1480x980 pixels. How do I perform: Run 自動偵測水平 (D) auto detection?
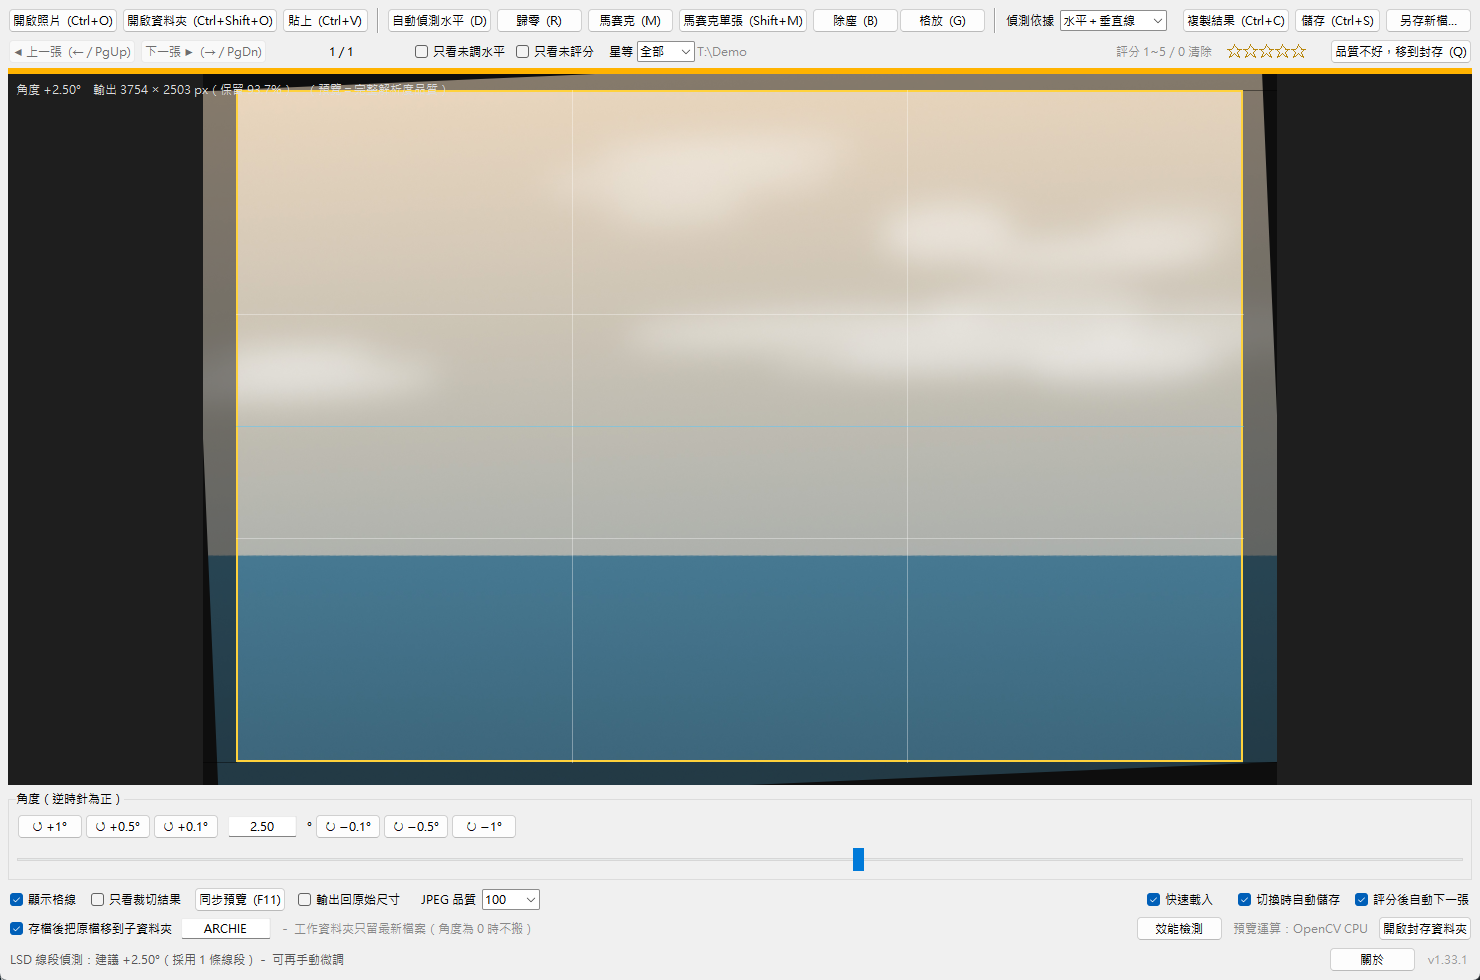[439, 20]
